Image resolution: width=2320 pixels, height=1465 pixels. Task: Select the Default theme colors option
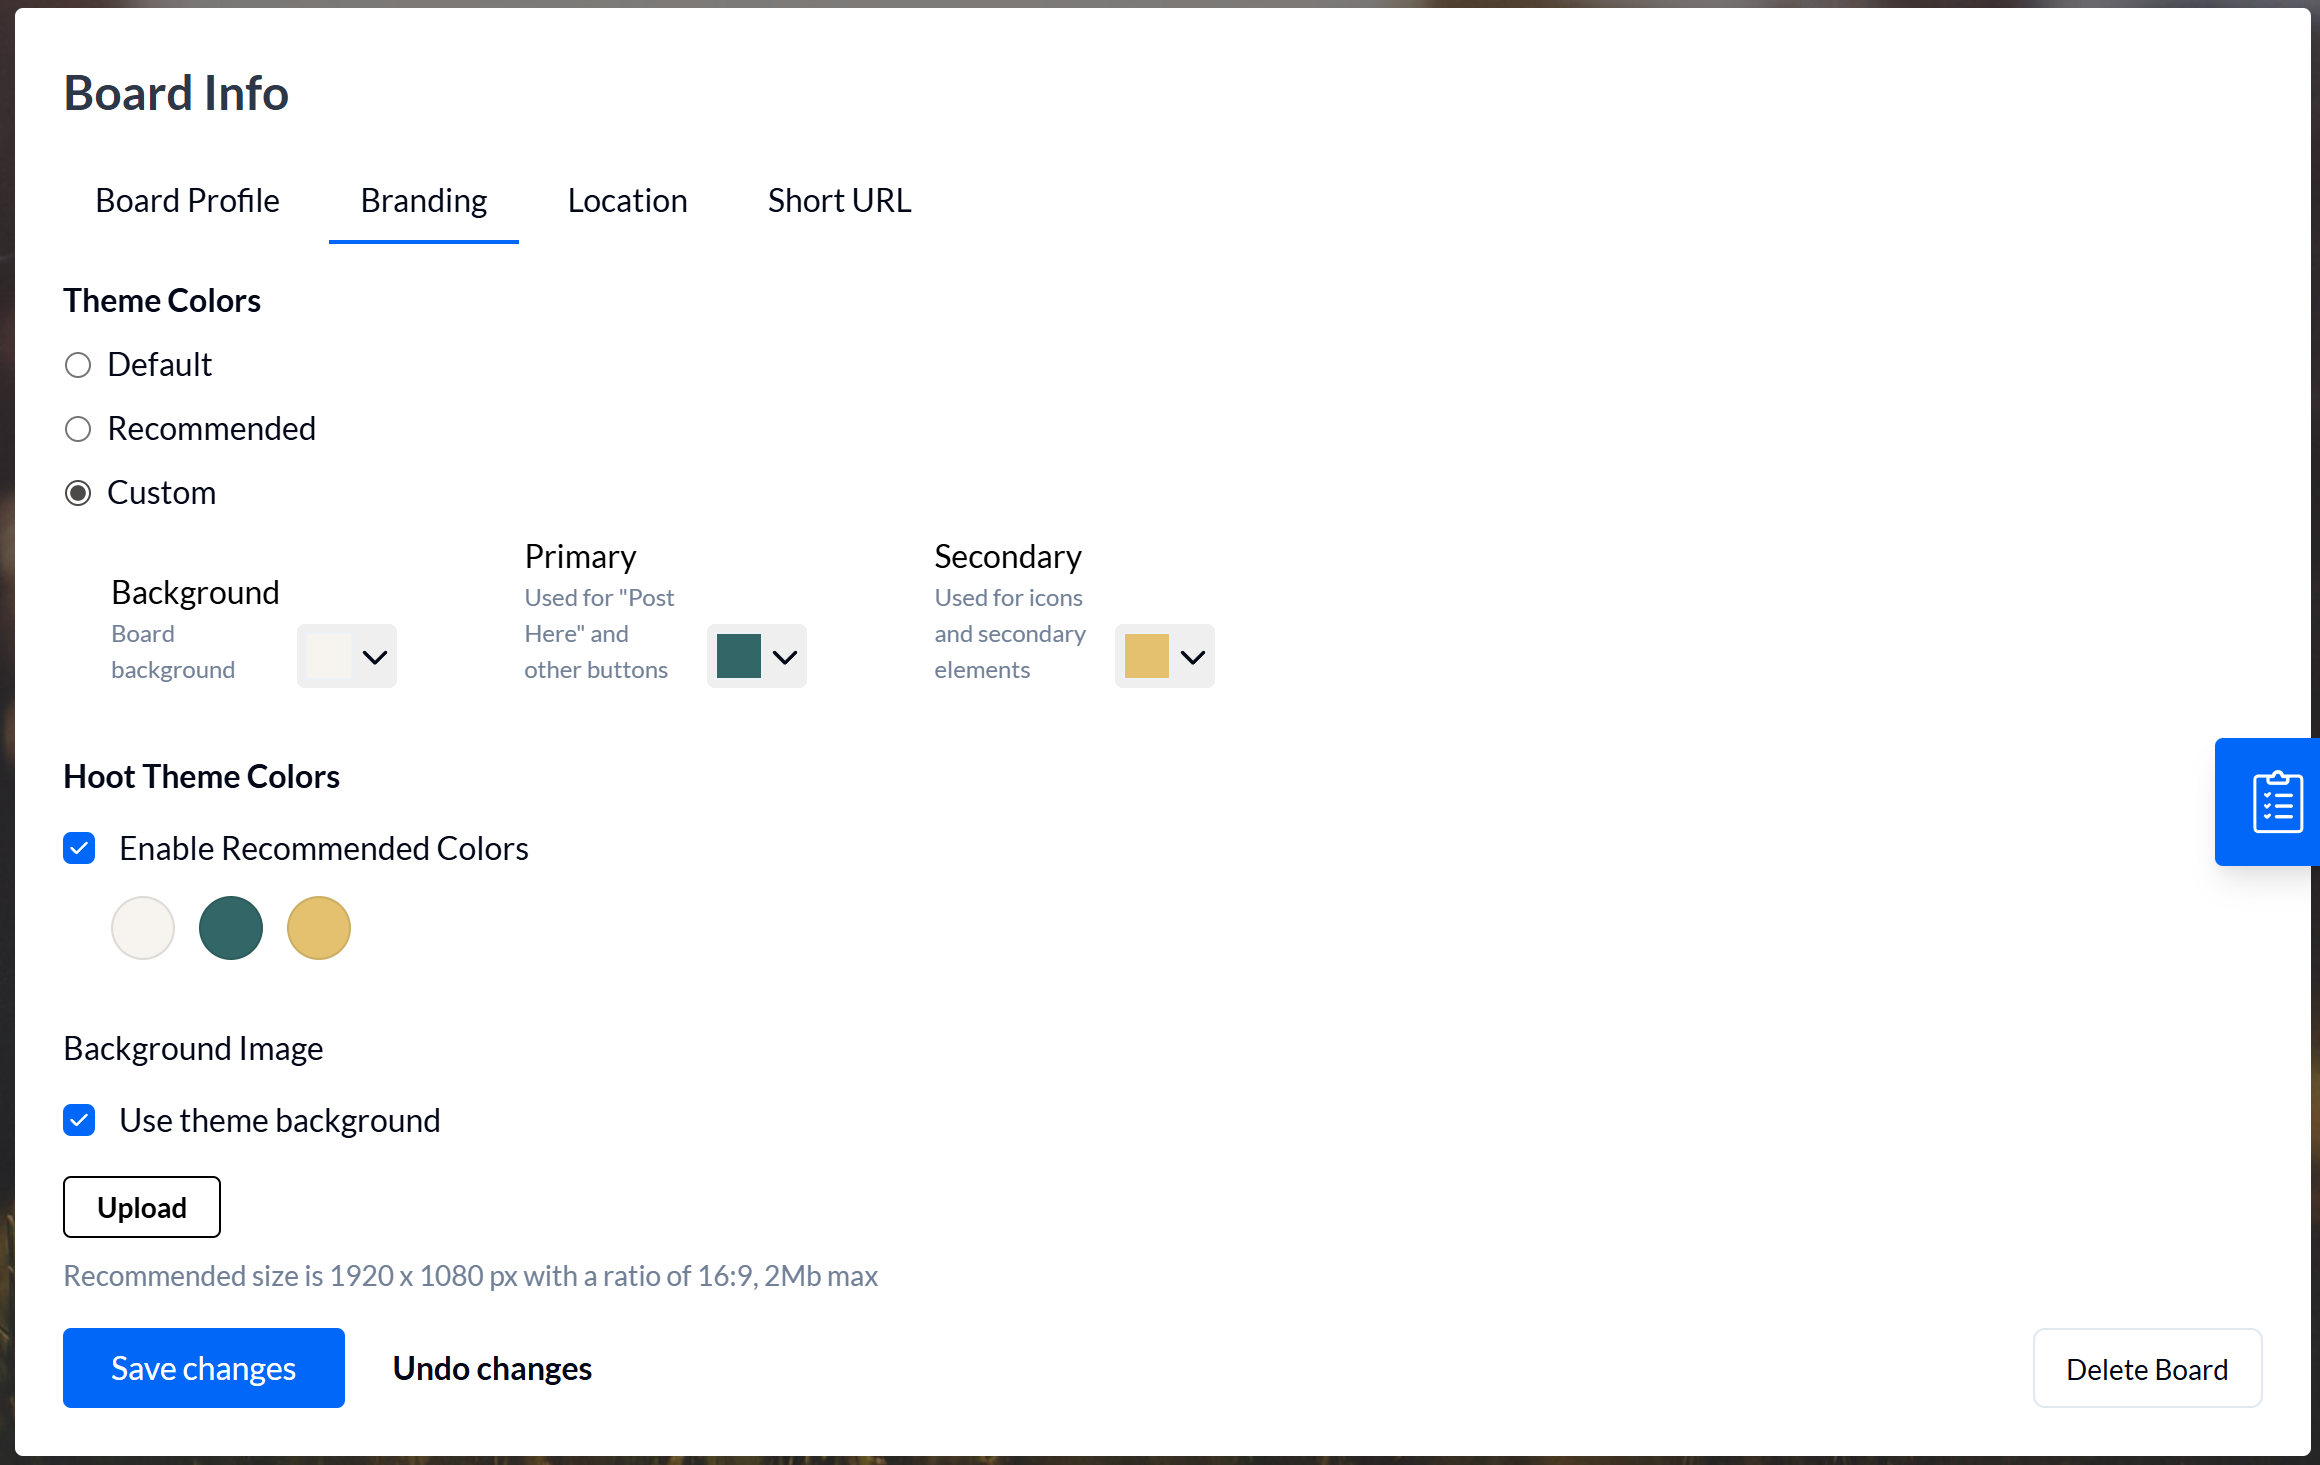pos(78,364)
